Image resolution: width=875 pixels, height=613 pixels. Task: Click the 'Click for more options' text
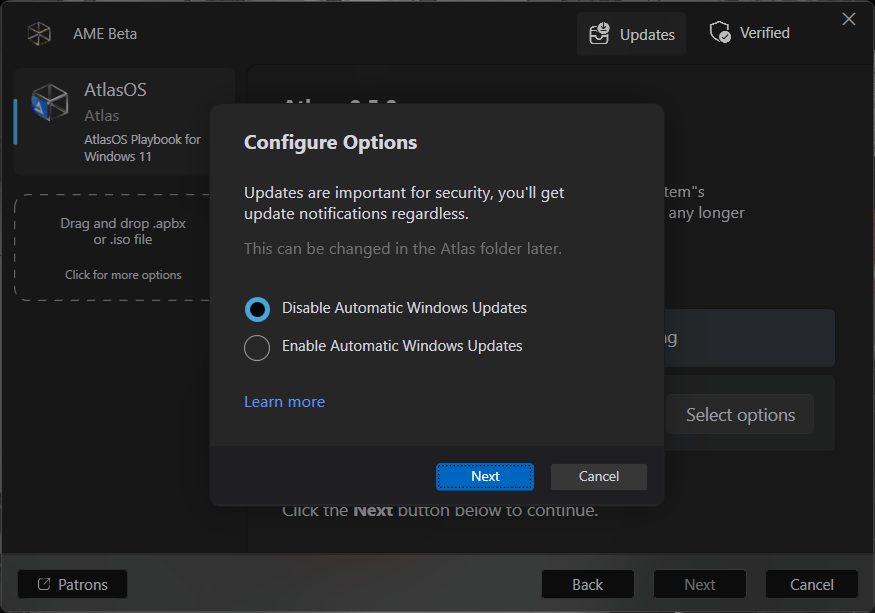click(123, 275)
